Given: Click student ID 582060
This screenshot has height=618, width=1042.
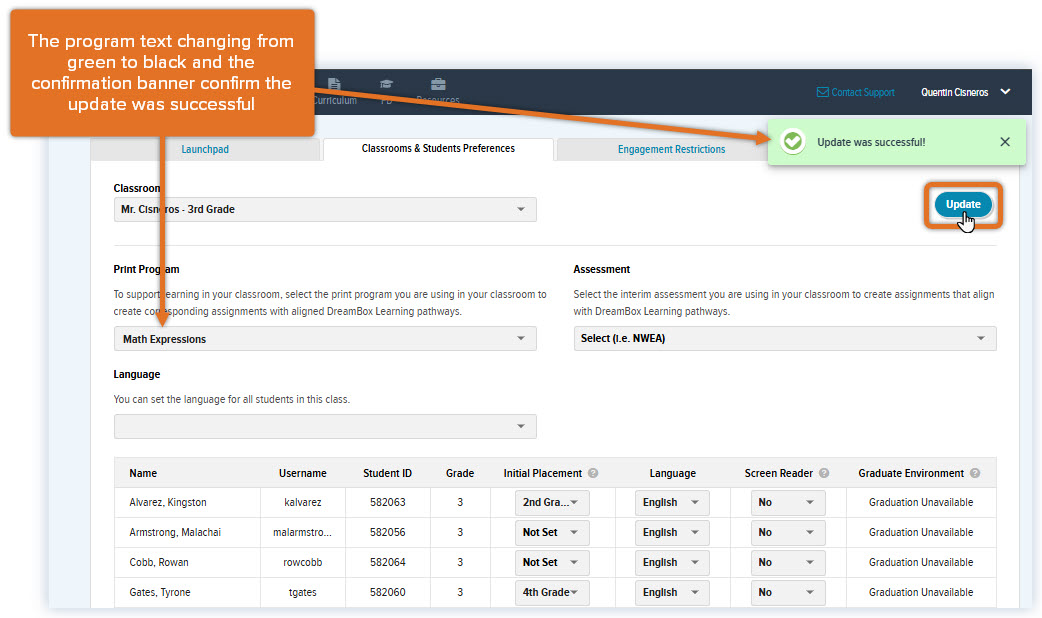Looking at the screenshot, I should [x=387, y=592].
